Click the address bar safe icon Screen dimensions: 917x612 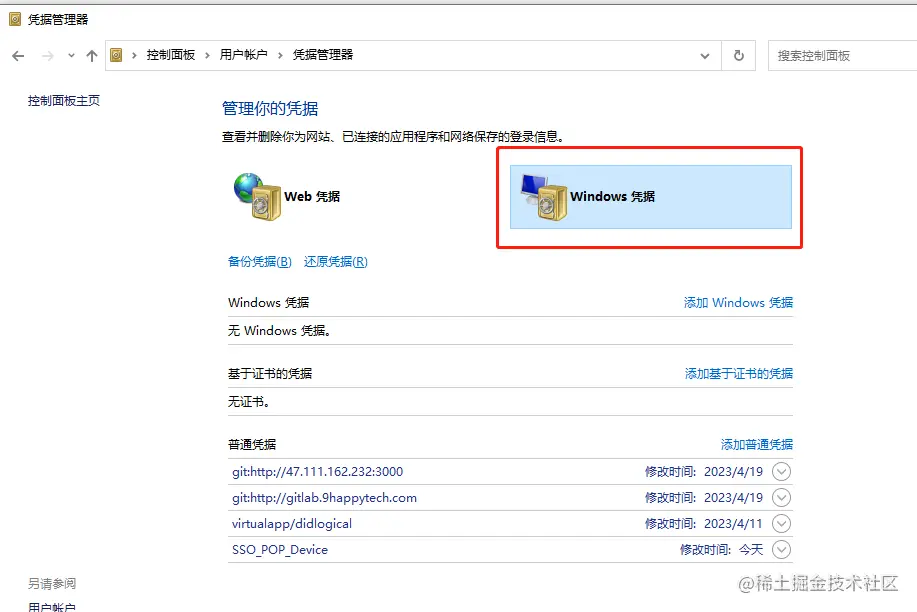(116, 55)
